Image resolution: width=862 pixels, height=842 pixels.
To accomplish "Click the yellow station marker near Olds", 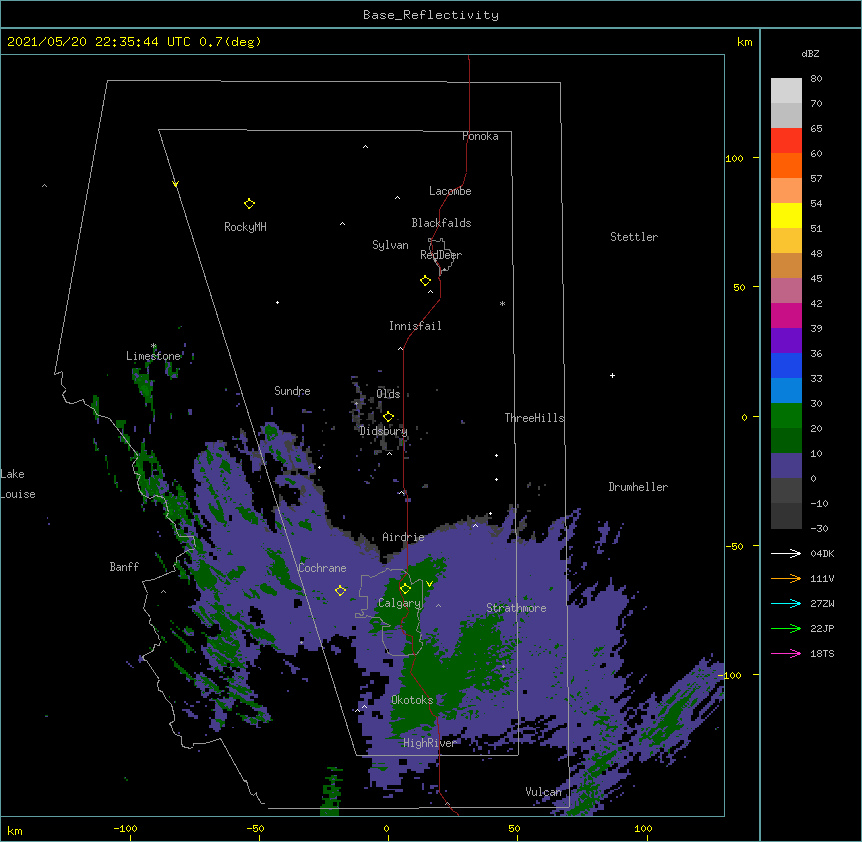I will 388,417.
